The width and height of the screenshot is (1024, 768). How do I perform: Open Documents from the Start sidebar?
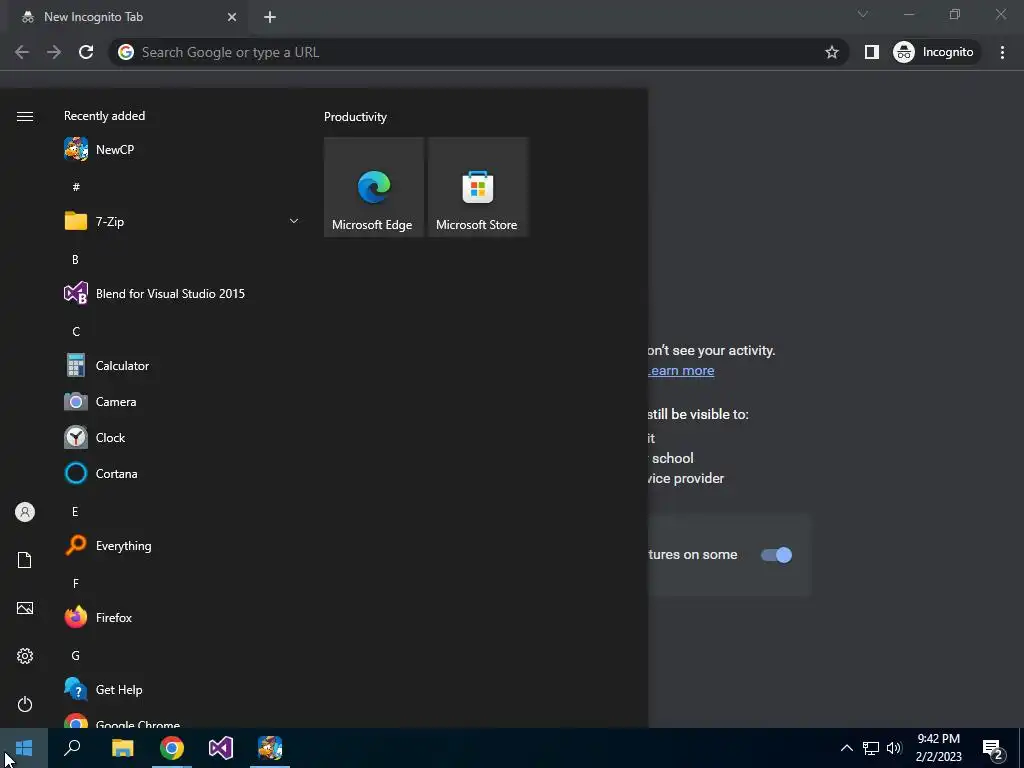click(x=25, y=560)
